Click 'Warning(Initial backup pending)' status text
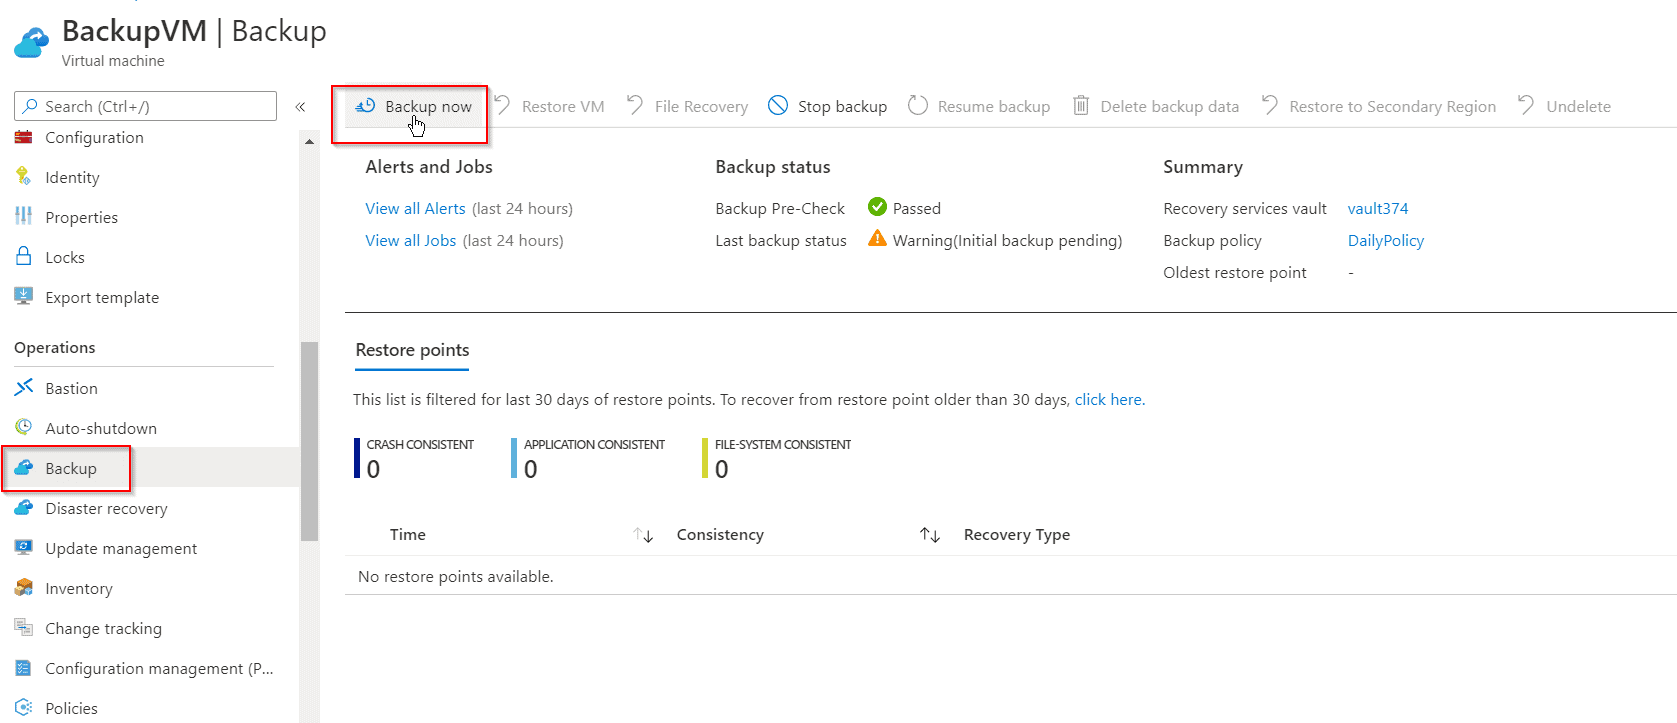 [1007, 240]
